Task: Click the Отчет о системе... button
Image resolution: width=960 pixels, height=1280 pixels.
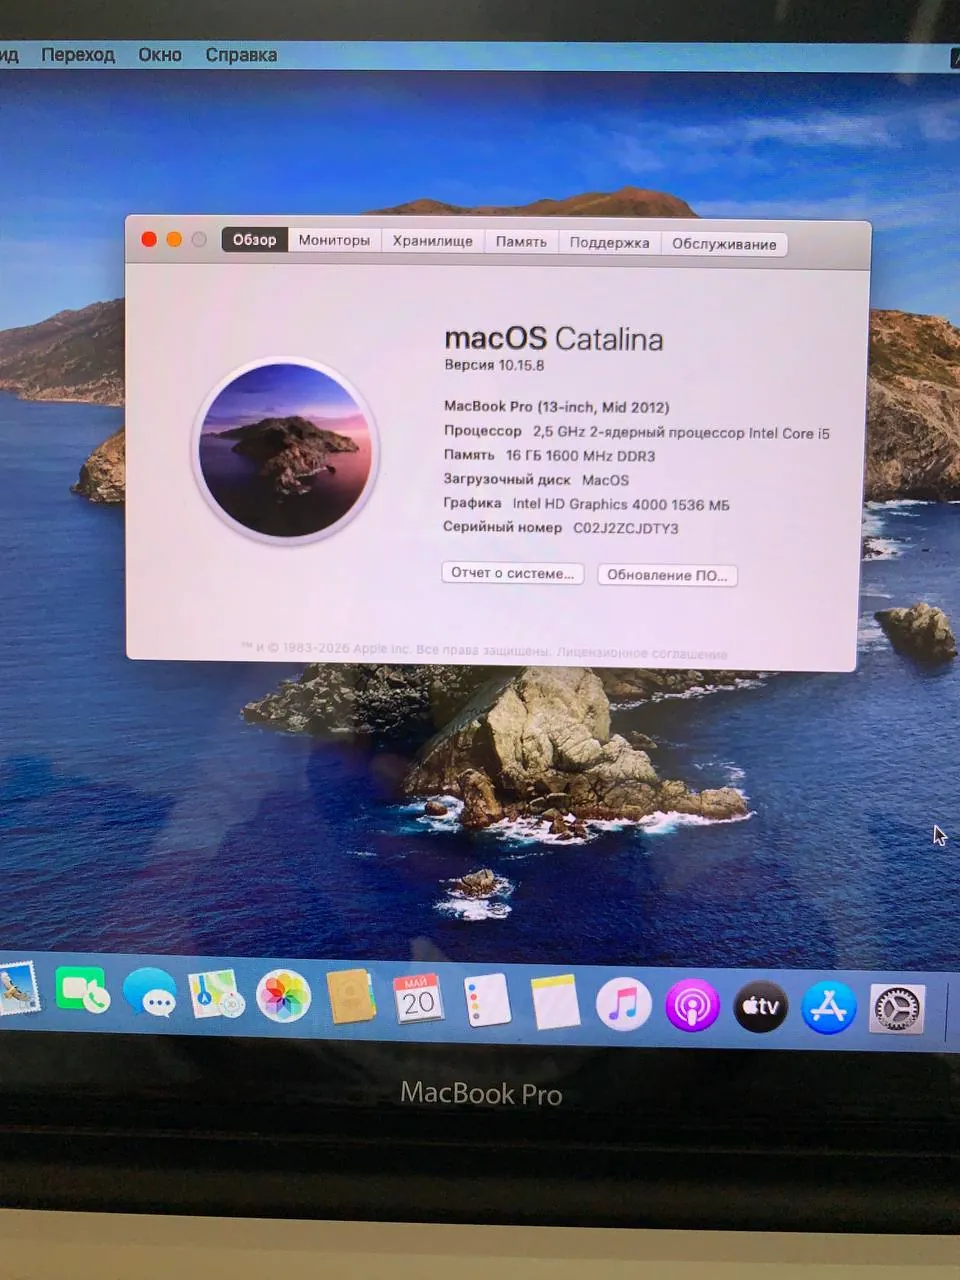Action: coord(513,573)
